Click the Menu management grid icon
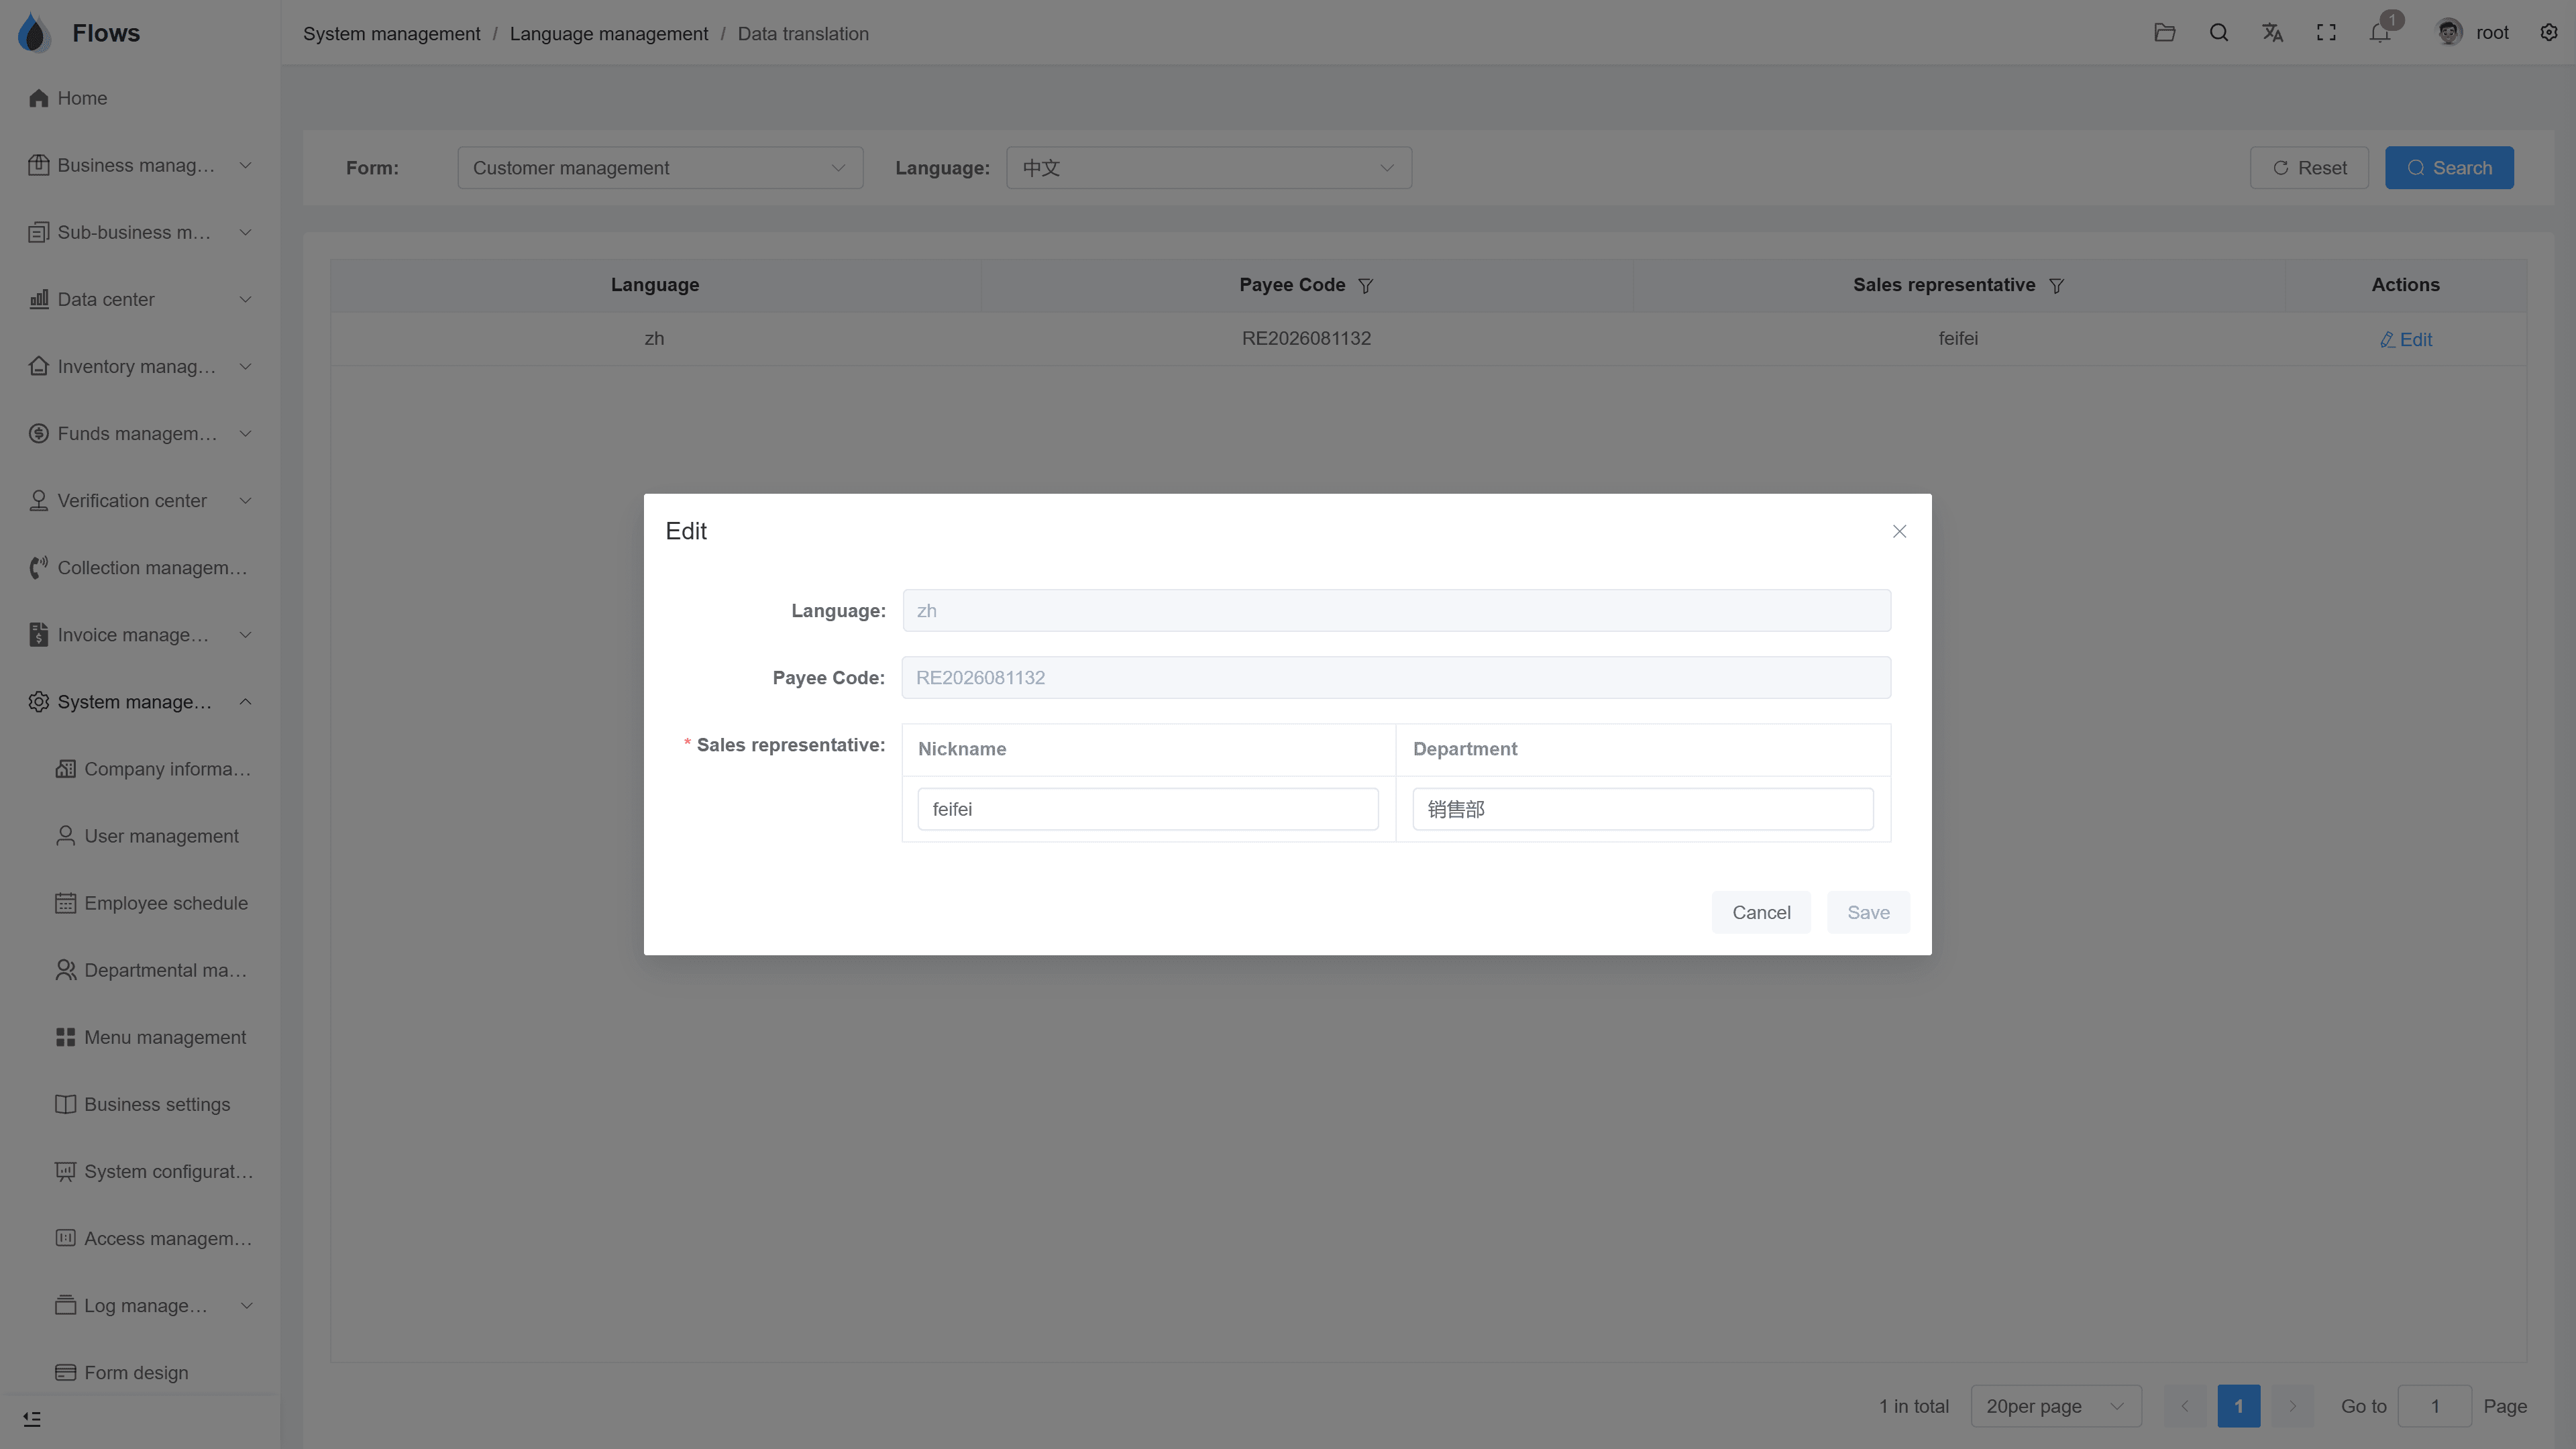Viewport: 2576px width, 1449px height. [x=66, y=1037]
